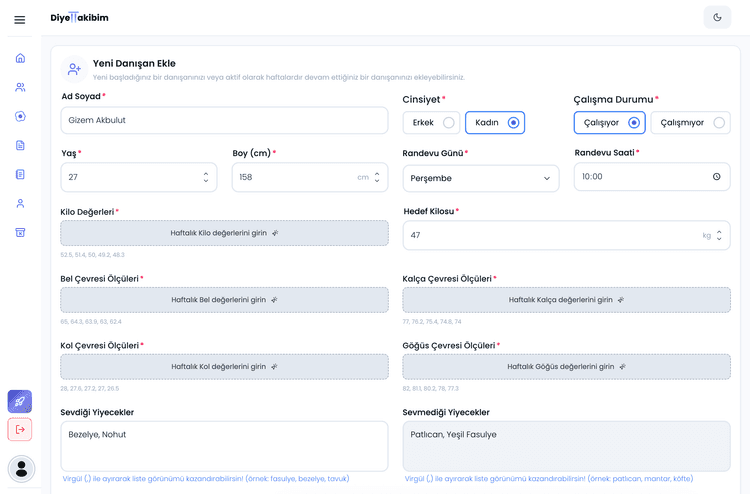This screenshot has width=750, height=494.
Task: Go to the home page icon
Action: (x=20, y=58)
